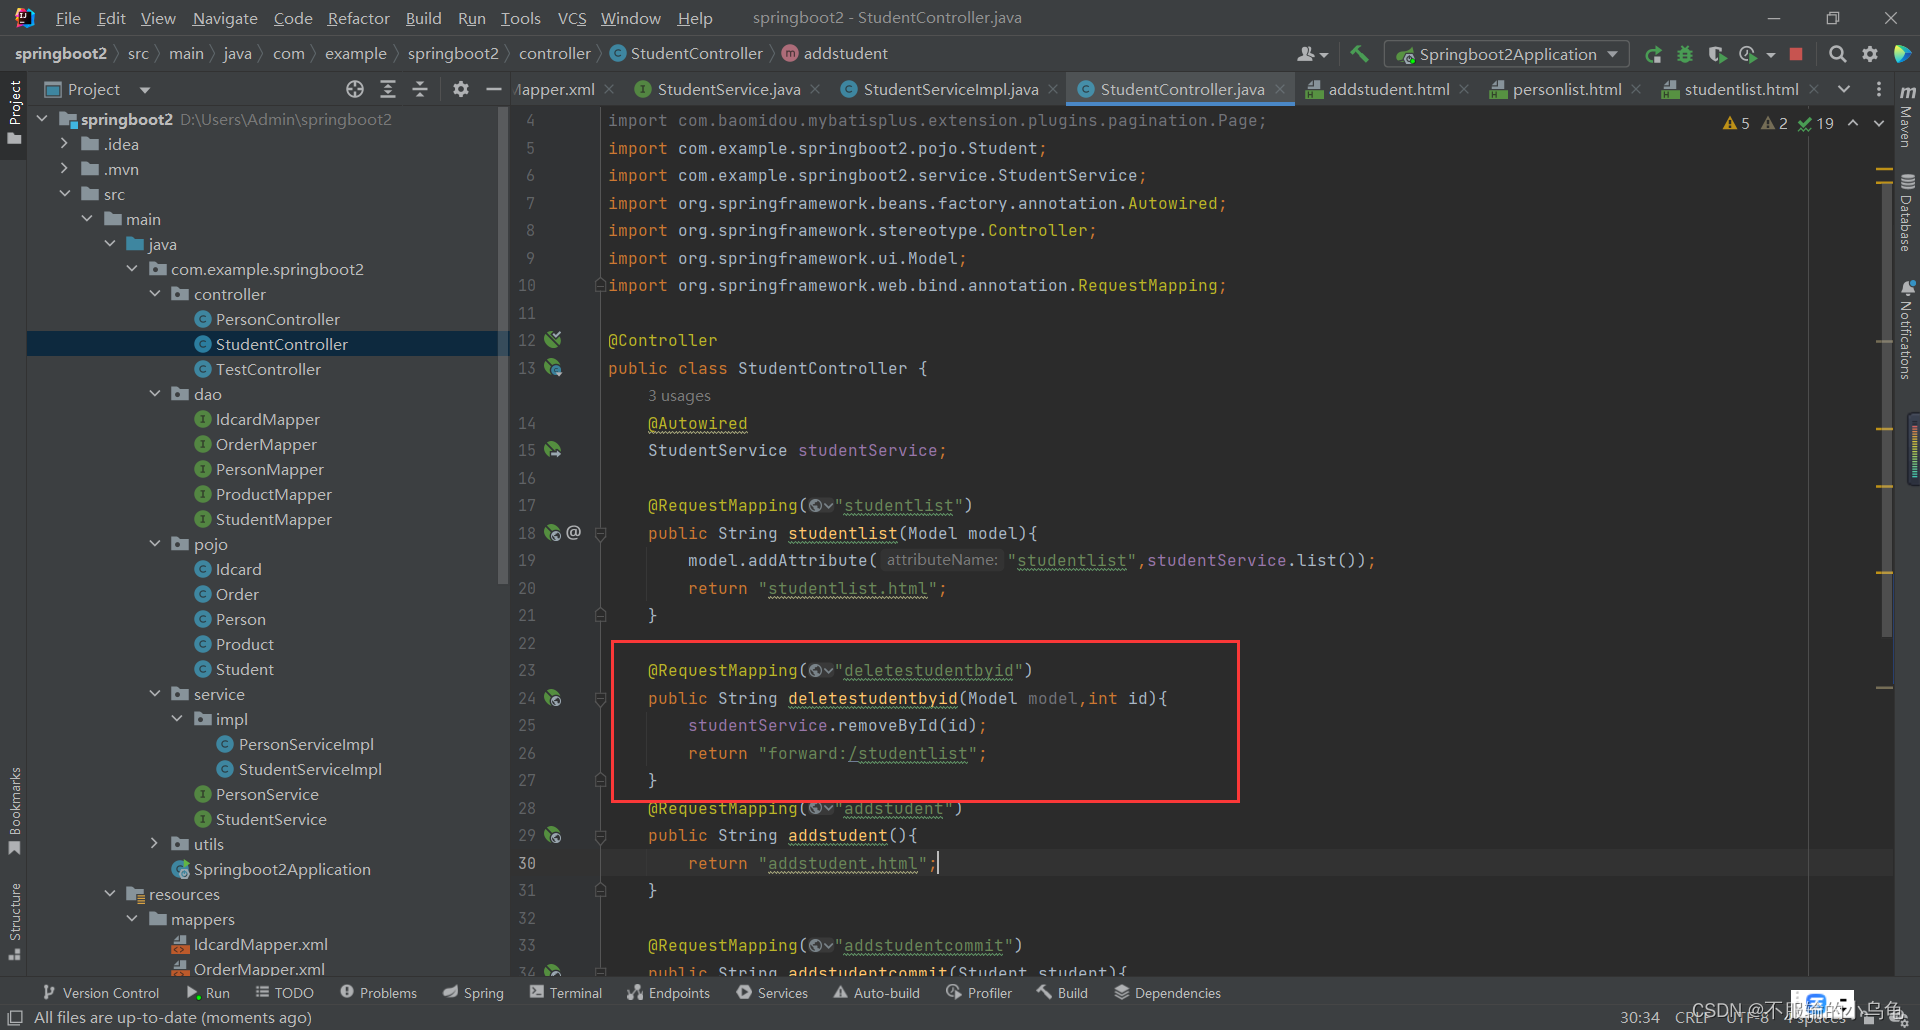Click cursor position 30:34 in status bar

1639,1017
